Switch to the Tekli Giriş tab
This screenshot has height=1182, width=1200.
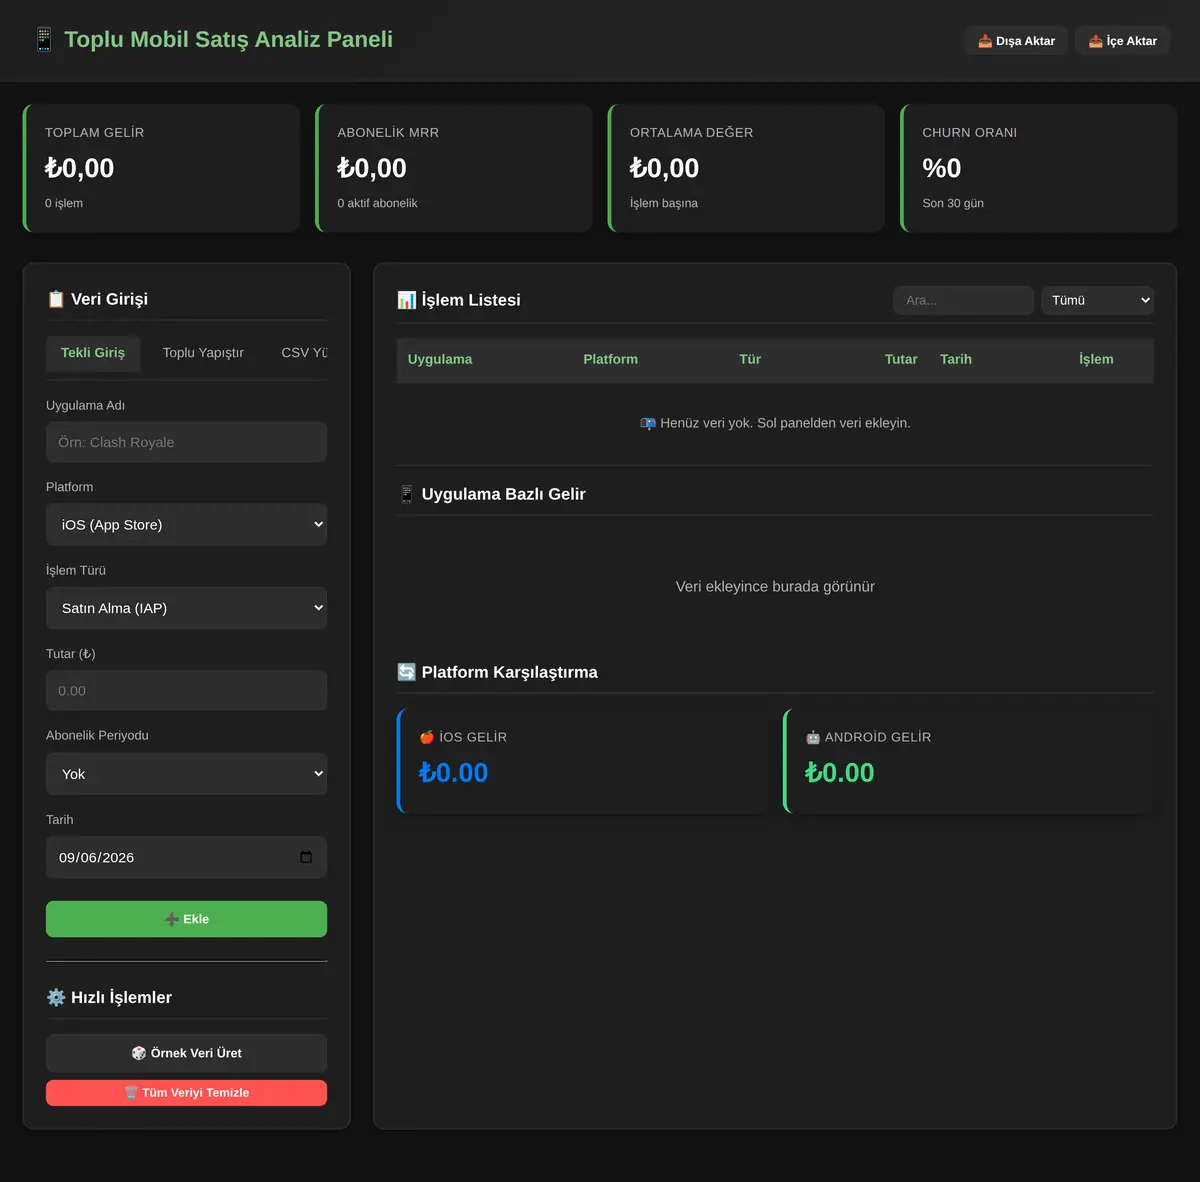point(93,352)
